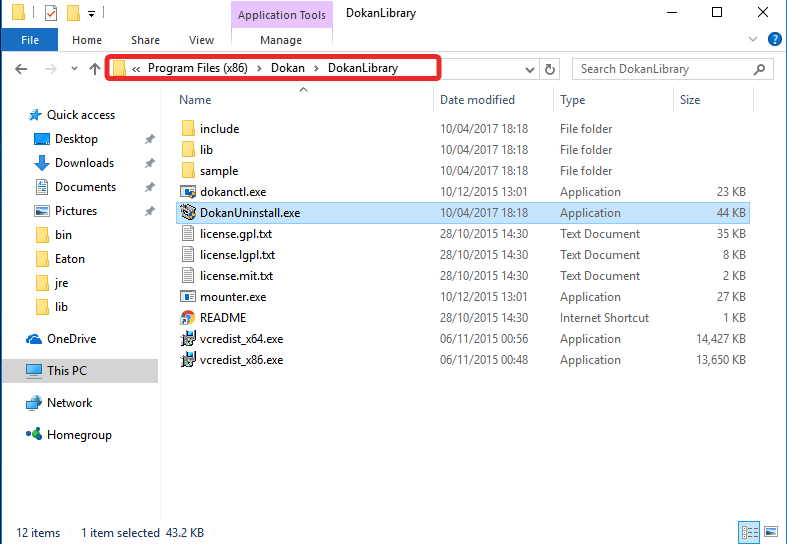Select the include folder icon
Image resolution: width=787 pixels, height=544 pixels.
coord(188,128)
